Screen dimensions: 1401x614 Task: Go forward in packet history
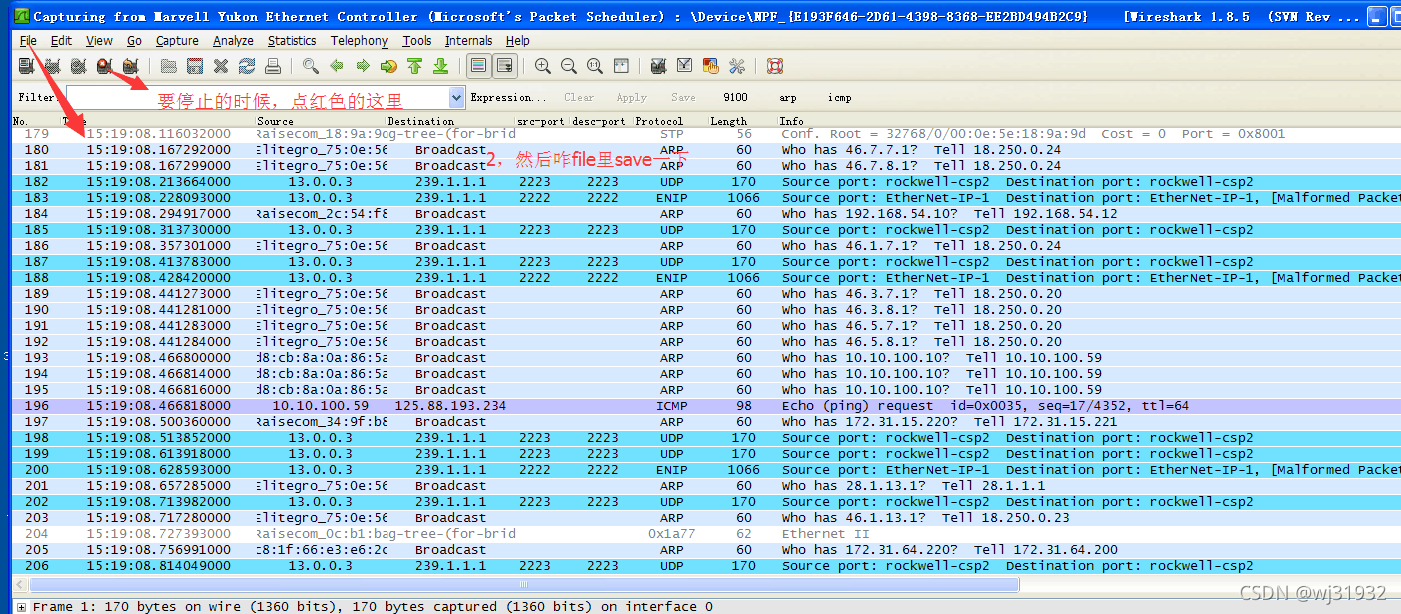pos(363,66)
